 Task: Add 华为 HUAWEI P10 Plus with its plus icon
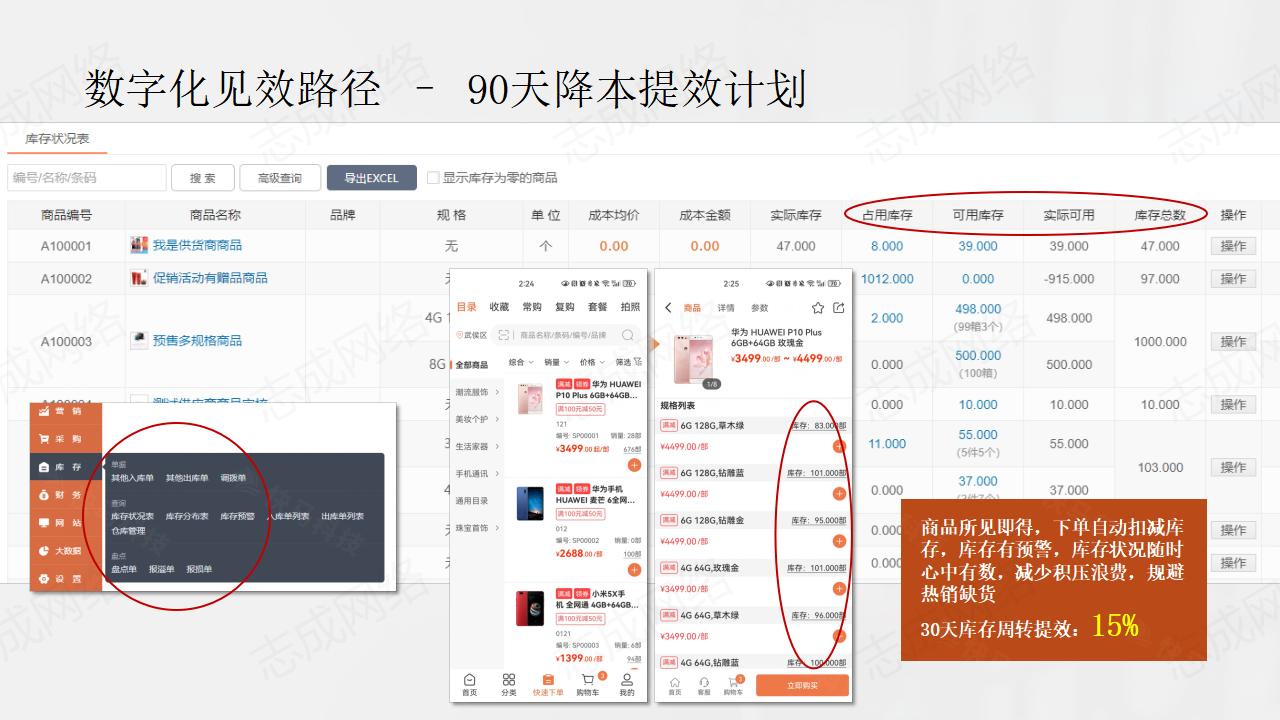pyautogui.click(x=634, y=466)
